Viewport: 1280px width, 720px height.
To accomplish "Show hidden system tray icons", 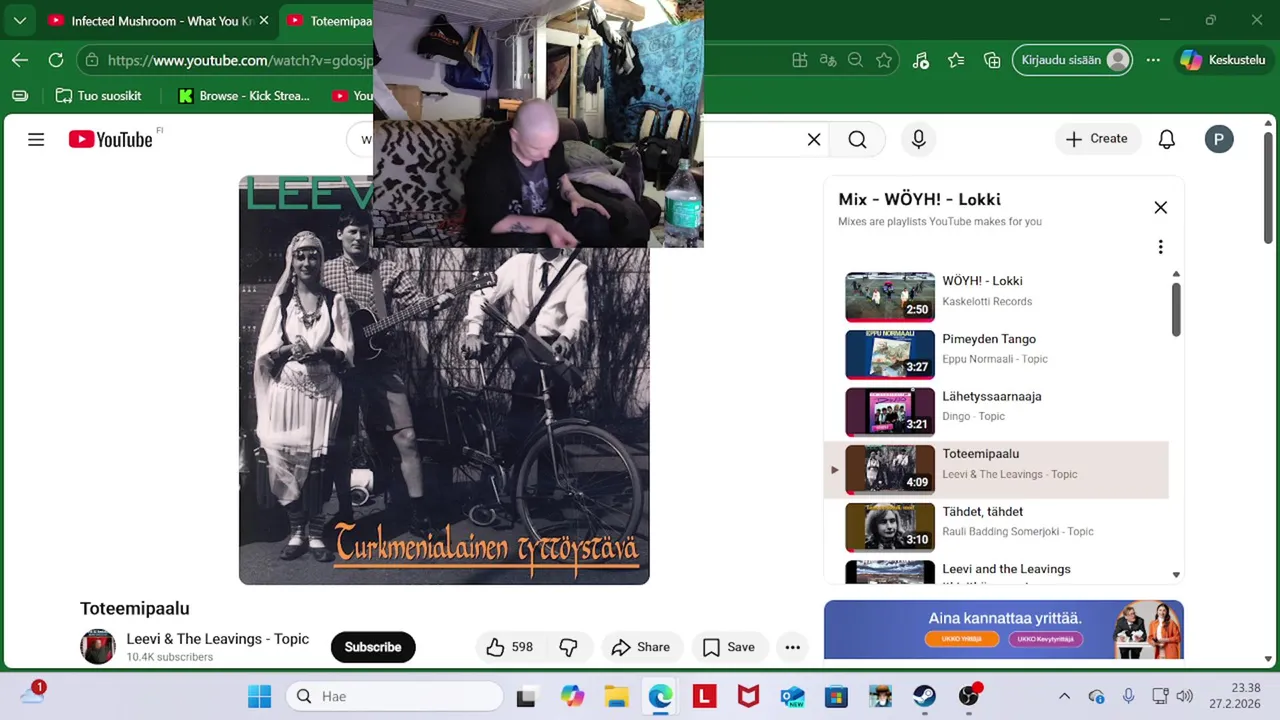I will coord(1064,696).
